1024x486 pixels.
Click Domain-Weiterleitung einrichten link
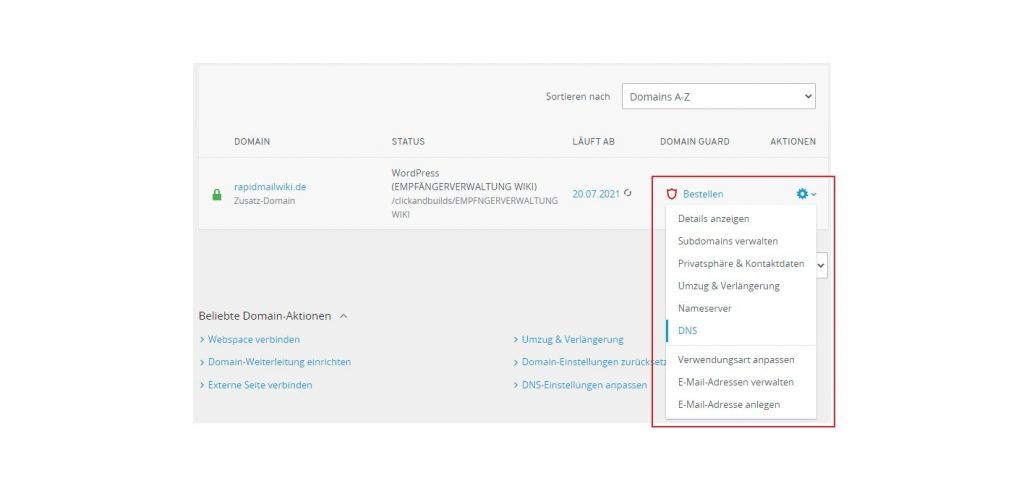point(279,362)
